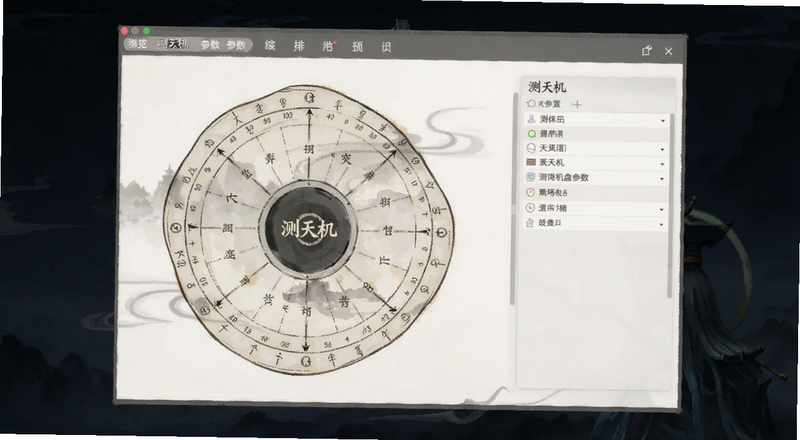Click the purple person icon in the first panel row
Viewport: 800px width, 440px height.
[531, 119]
